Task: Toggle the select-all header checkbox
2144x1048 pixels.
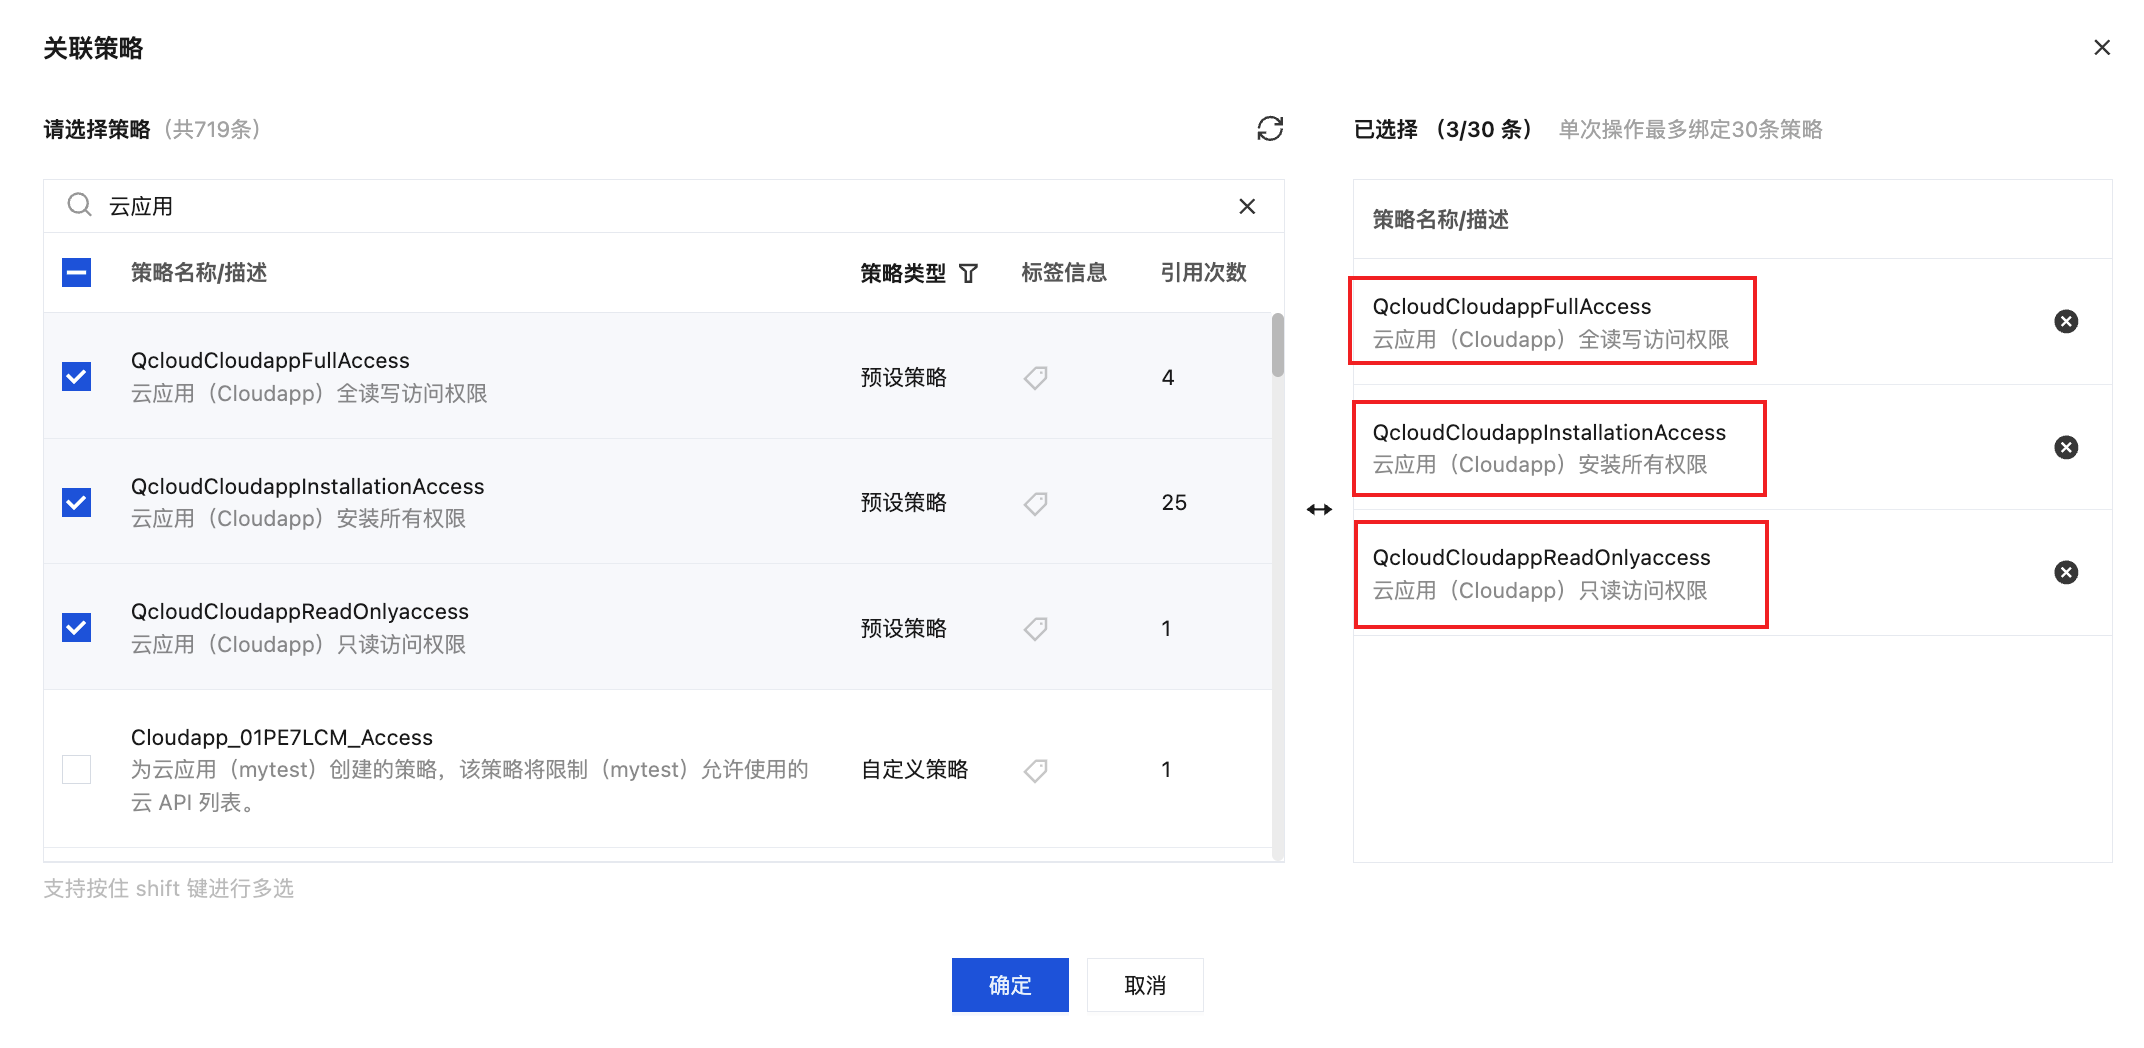Action: [x=76, y=272]
